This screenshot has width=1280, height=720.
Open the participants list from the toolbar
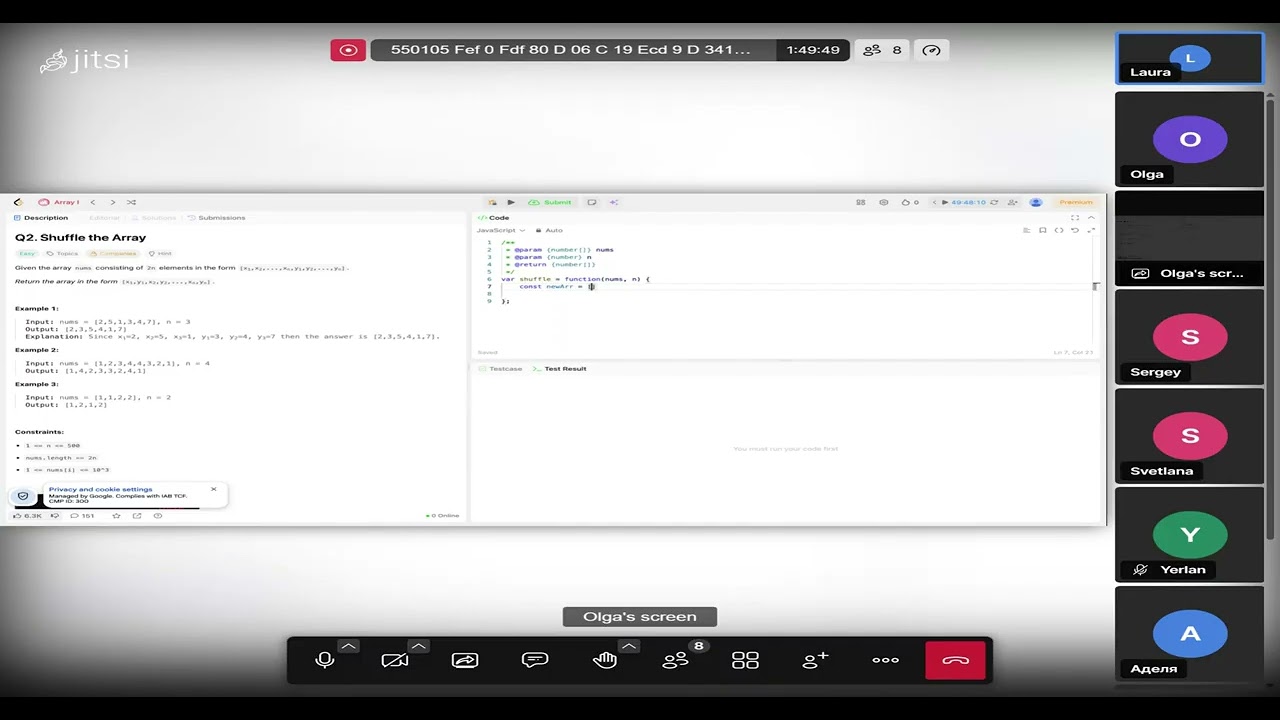point(676,660)
